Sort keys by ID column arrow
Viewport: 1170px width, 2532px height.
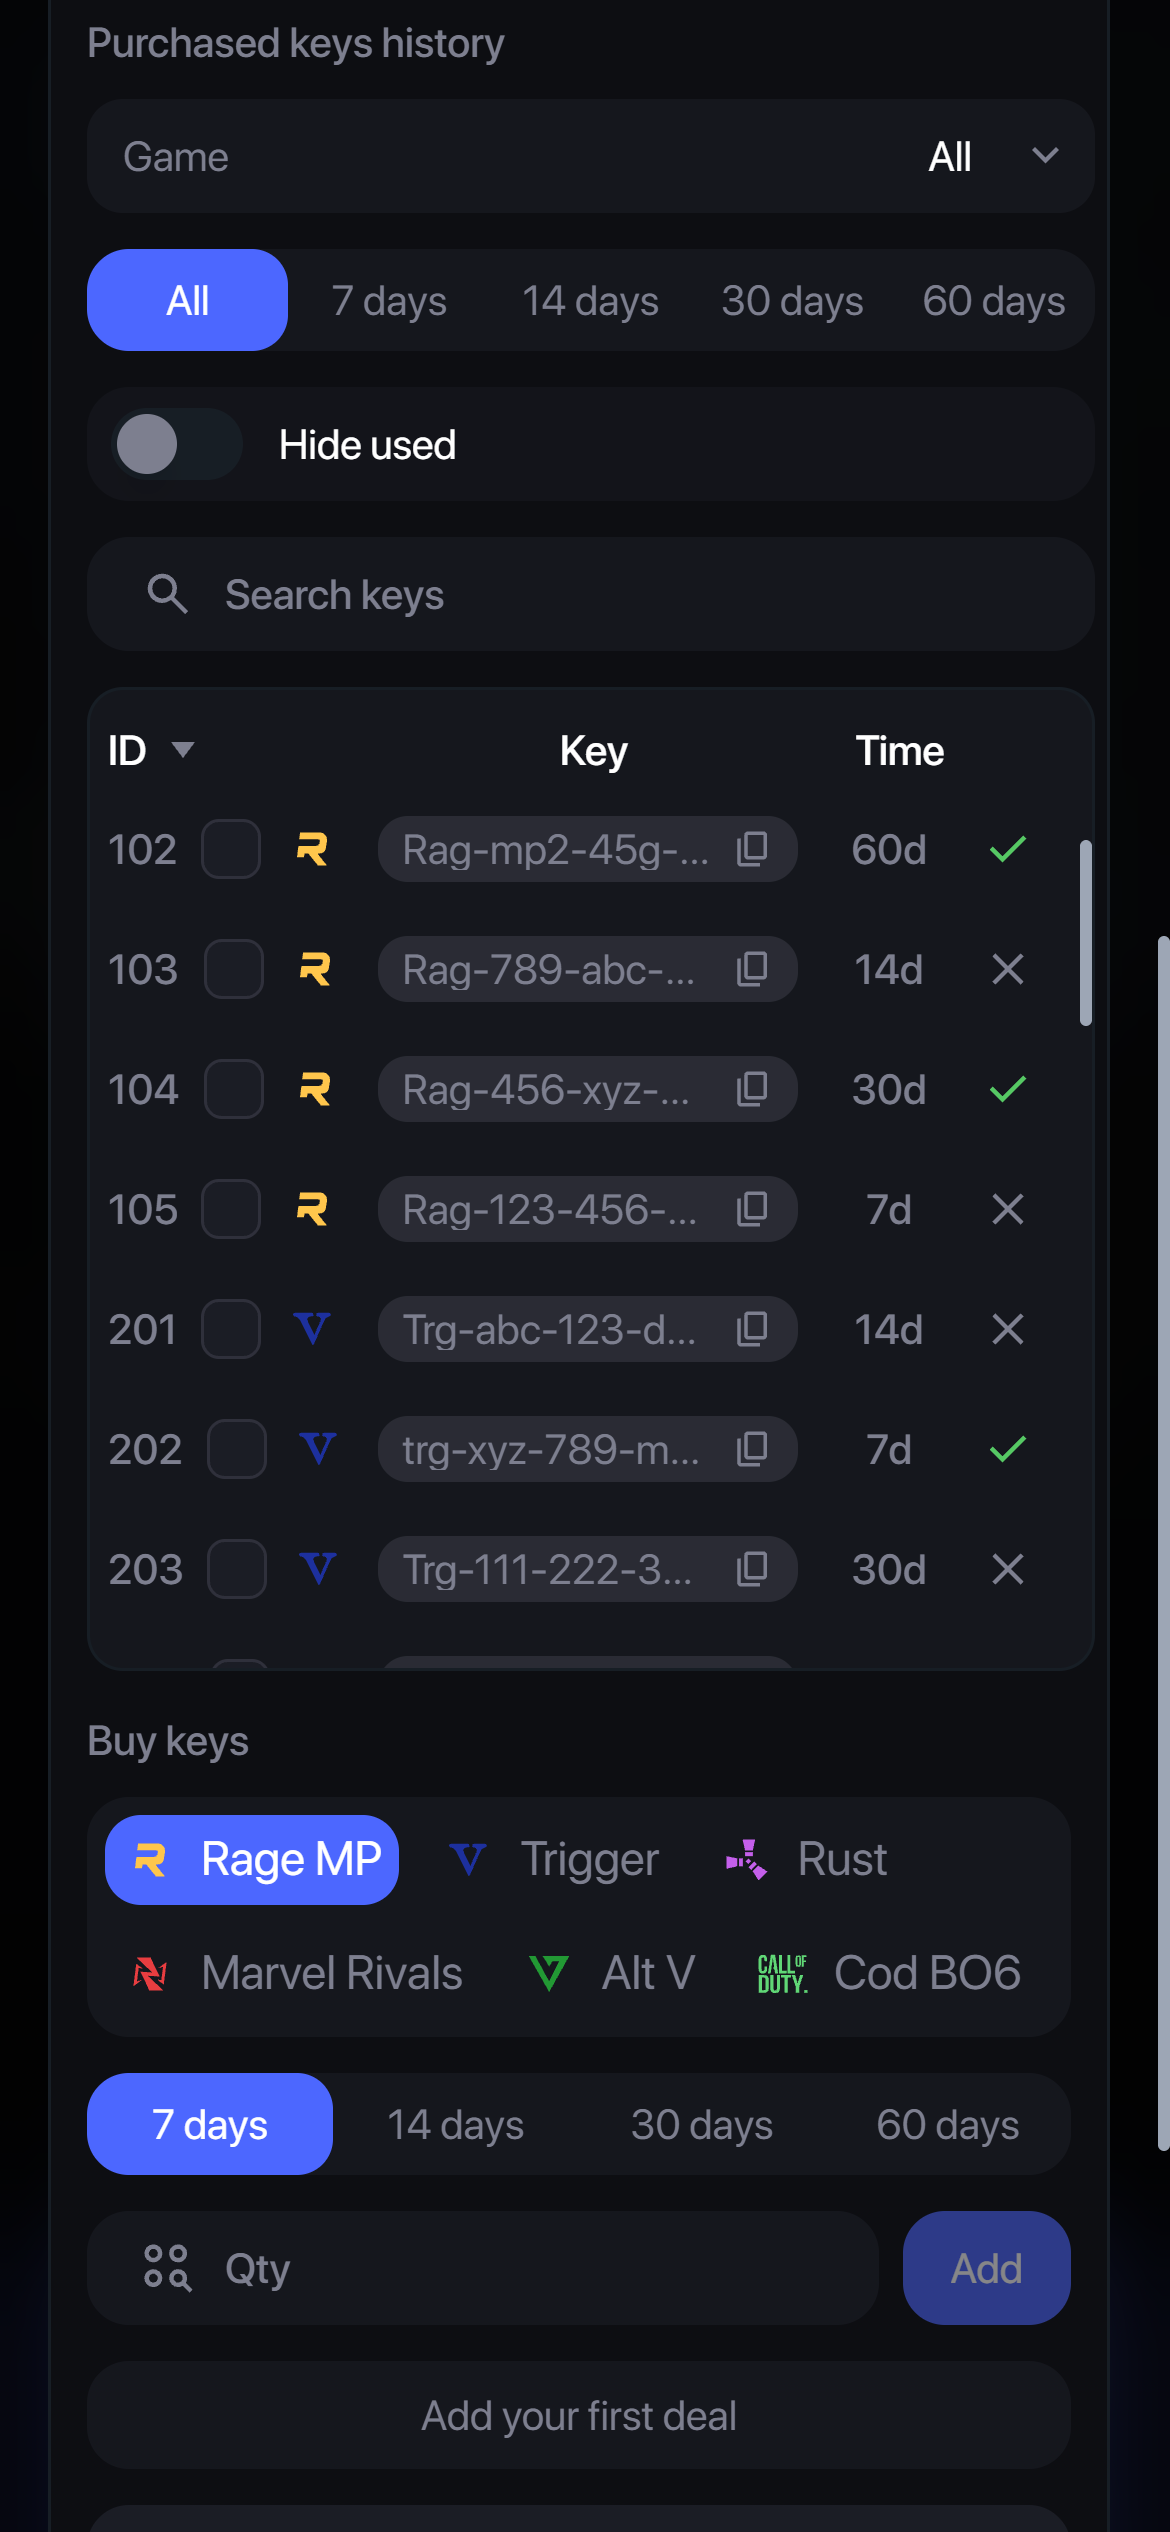pyautogui.click(x=183, y=750)
